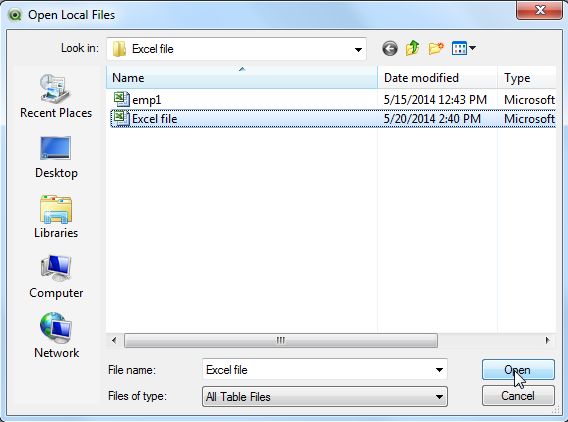Sort by the Type column header
Viewport: 568px width, 422px height.
coord(527,78)
